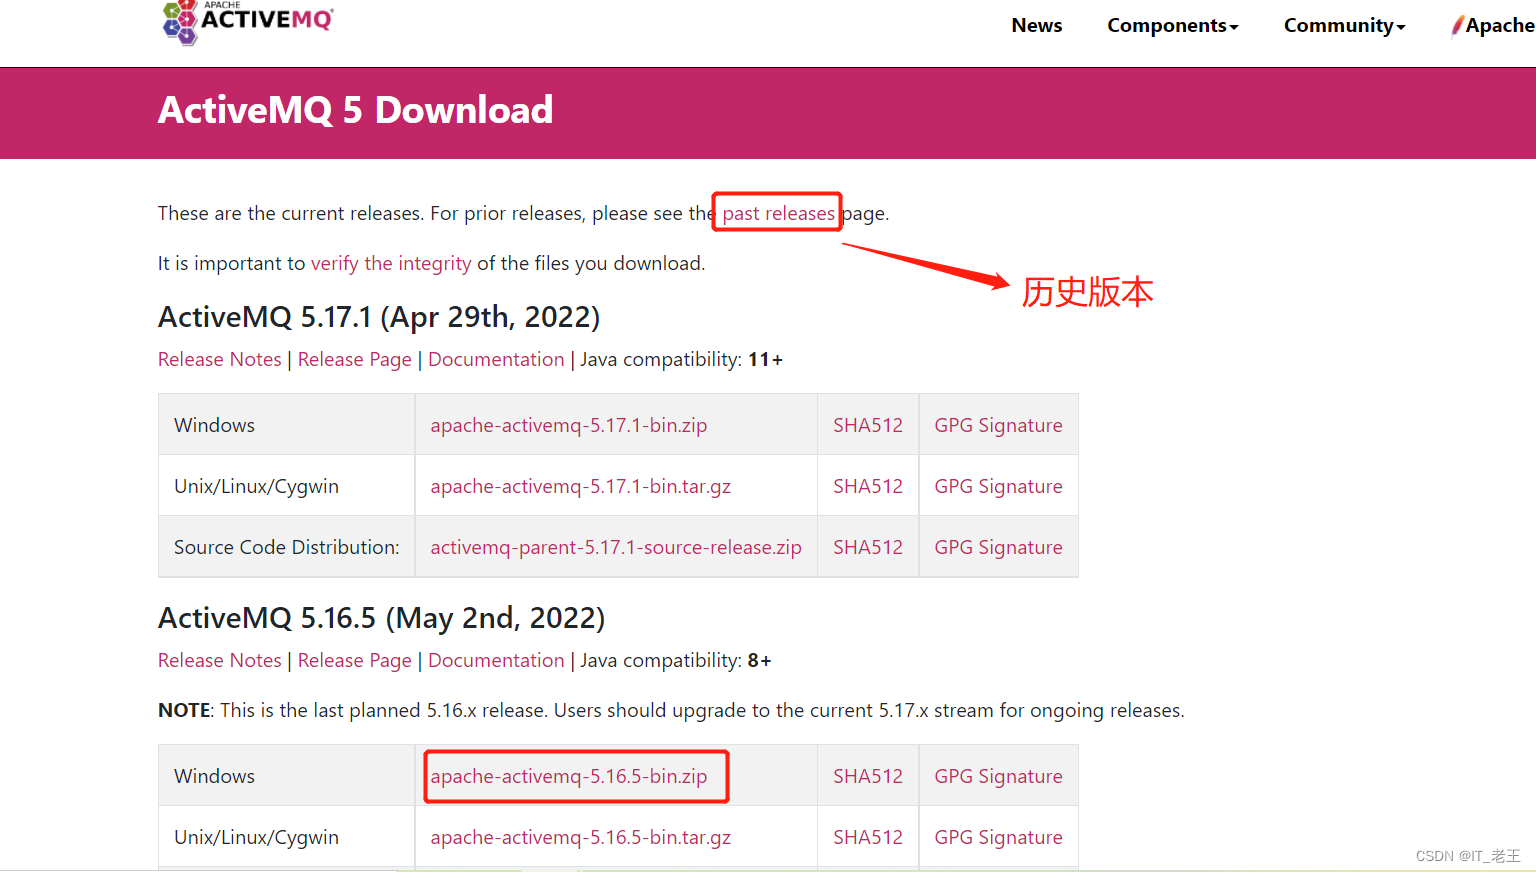Select the ActiveMQ 5 Download page heading

[355, 110]
